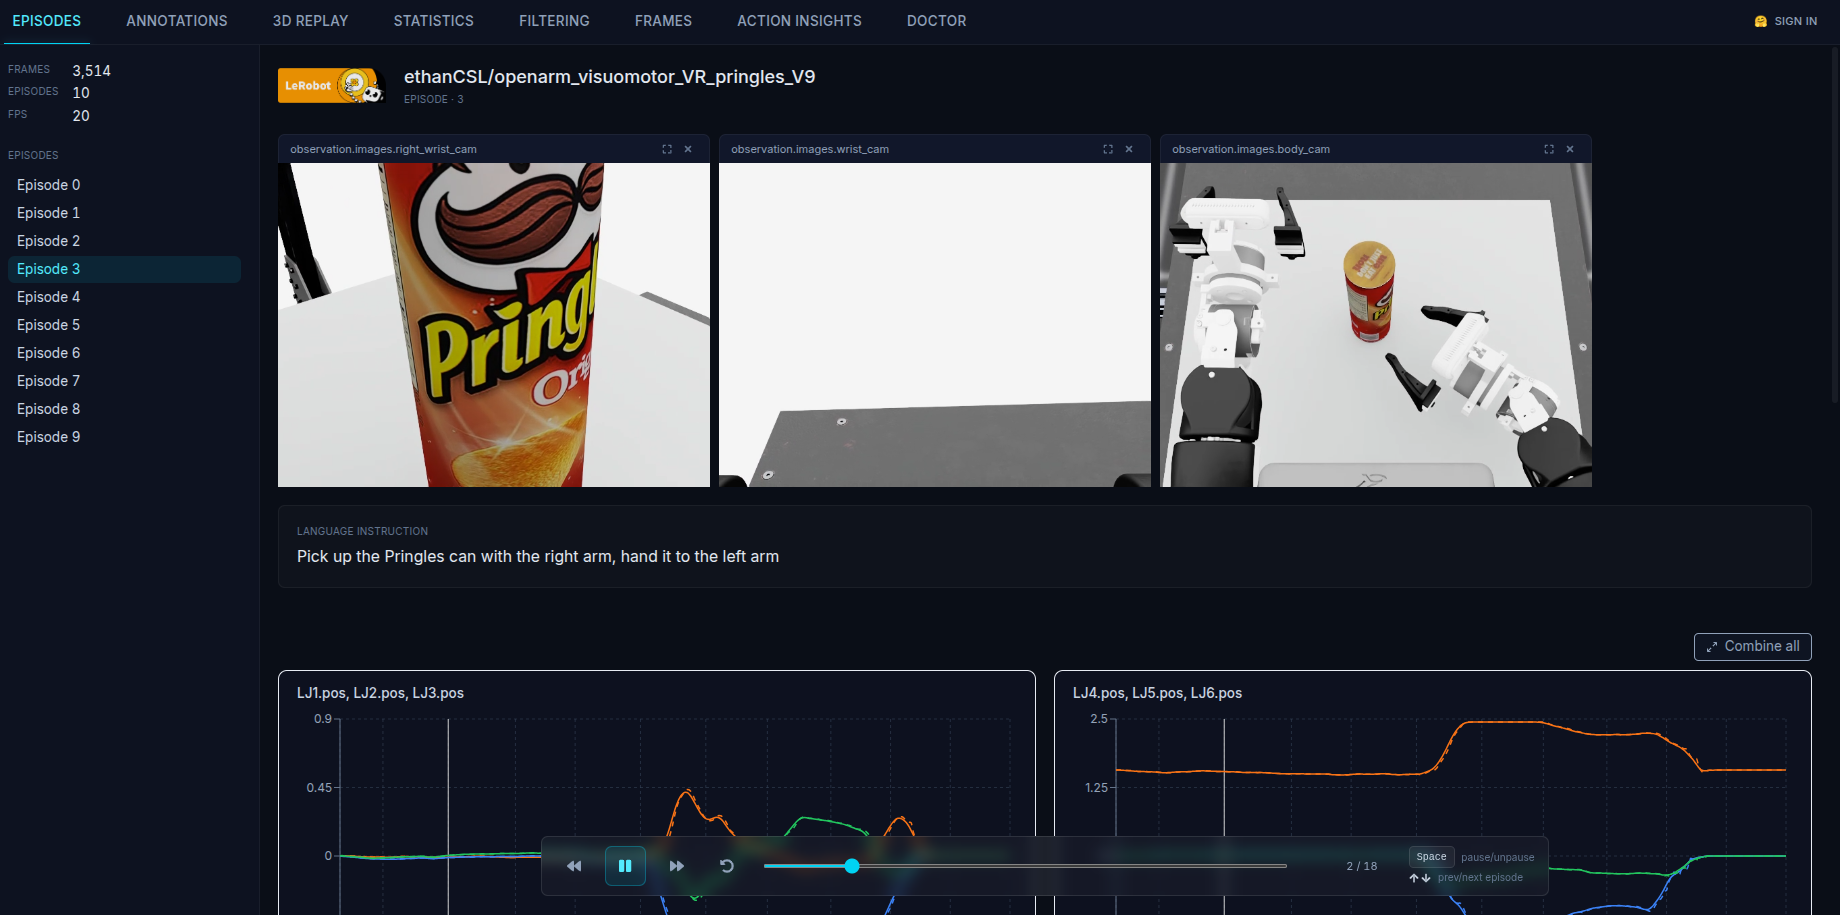Rewind the episode playback
Screen dimensions: 1840x915
click(x=574, y=866)
